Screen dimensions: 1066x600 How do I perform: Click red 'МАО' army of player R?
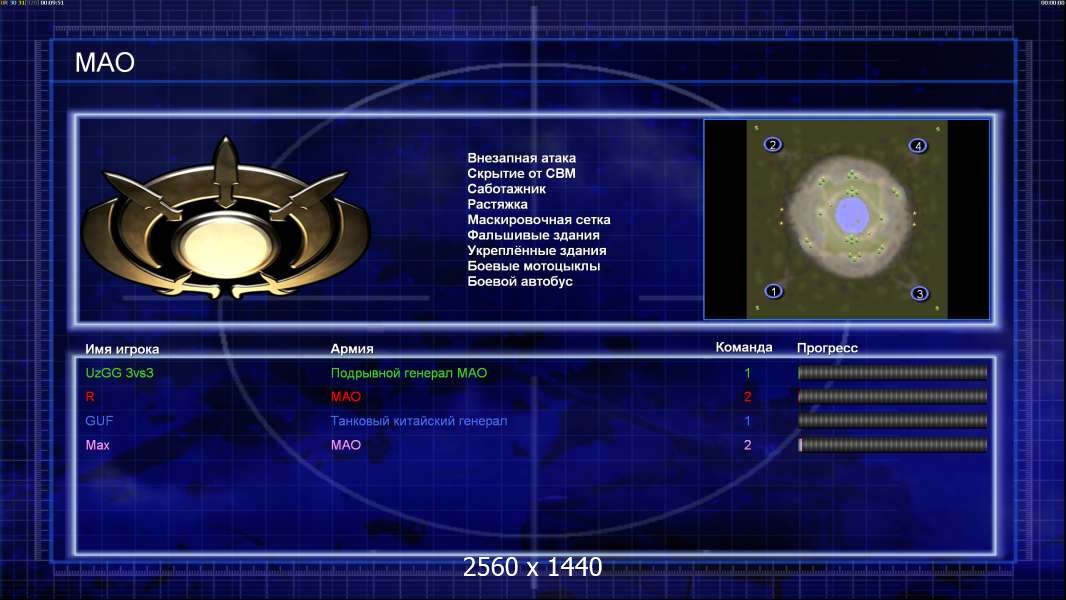345,396
